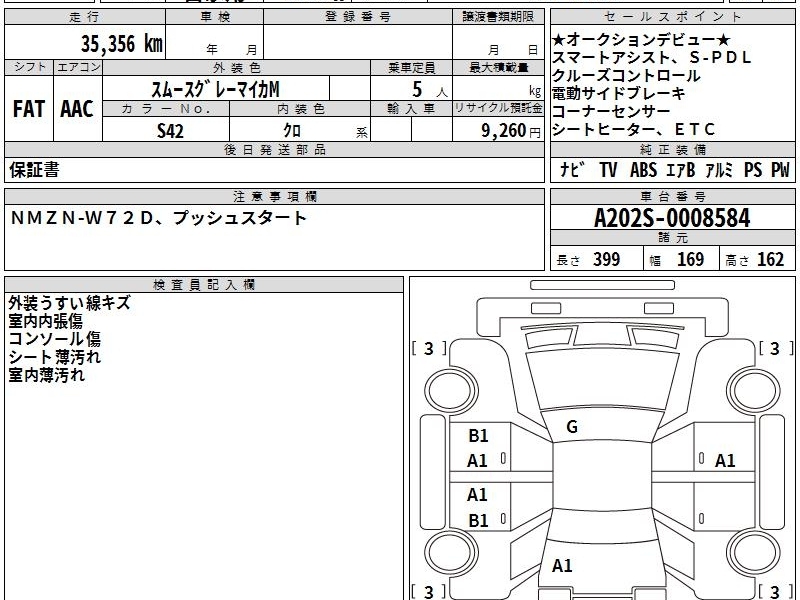Select the 輸入車 header
Viewport: 800px width, 600px height.
411,109
